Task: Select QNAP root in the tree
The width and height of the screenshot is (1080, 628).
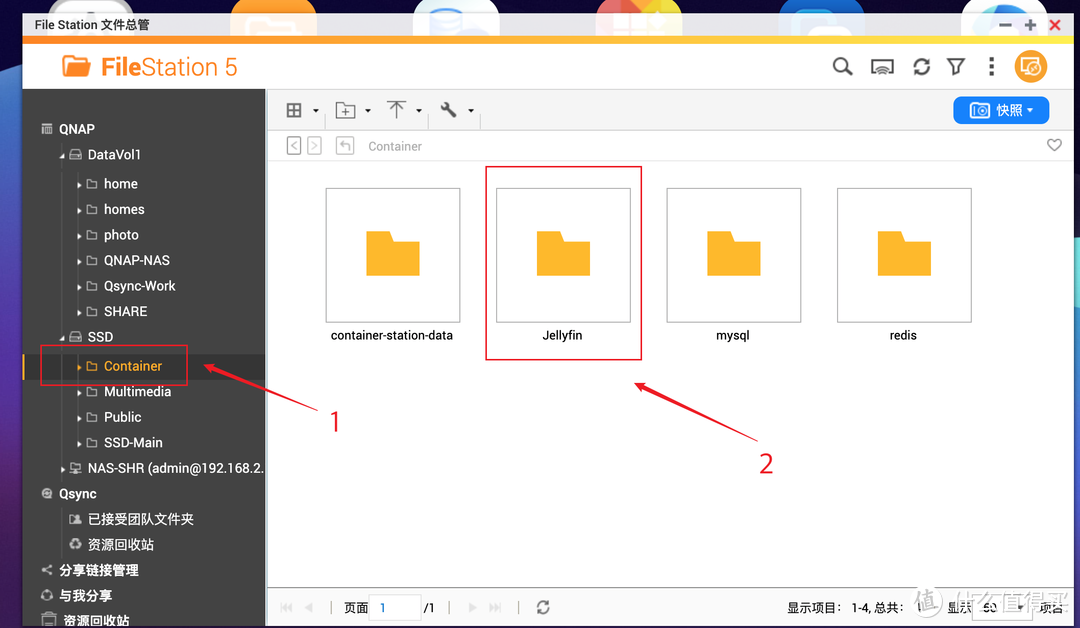Action: click(76, 129)
